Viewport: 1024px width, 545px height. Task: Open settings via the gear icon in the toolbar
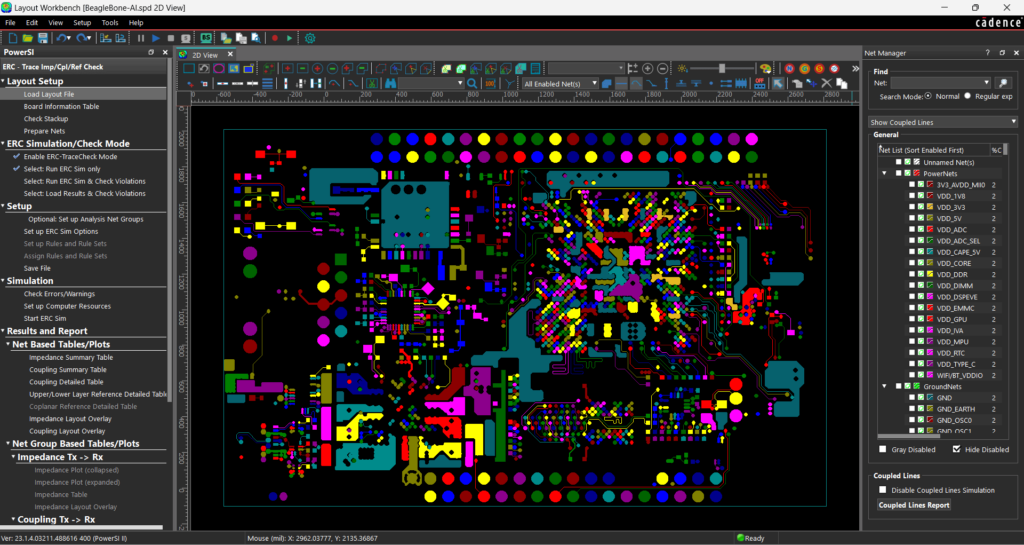coord(310,39)
